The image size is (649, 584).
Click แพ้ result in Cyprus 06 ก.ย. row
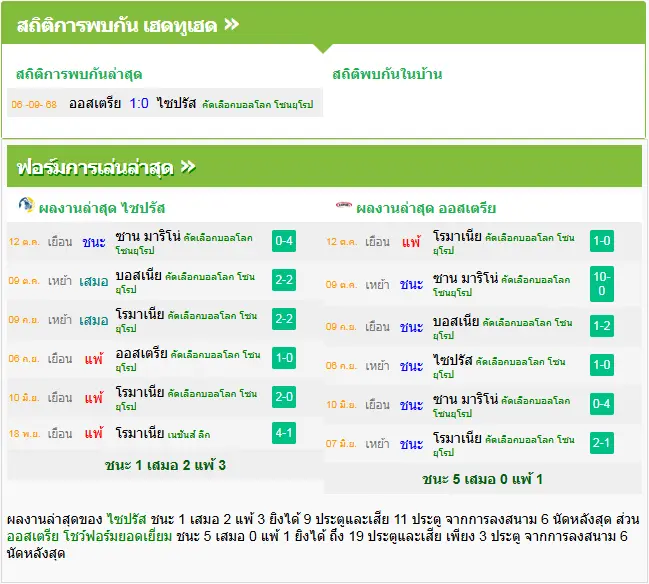[x=94, y=359]
